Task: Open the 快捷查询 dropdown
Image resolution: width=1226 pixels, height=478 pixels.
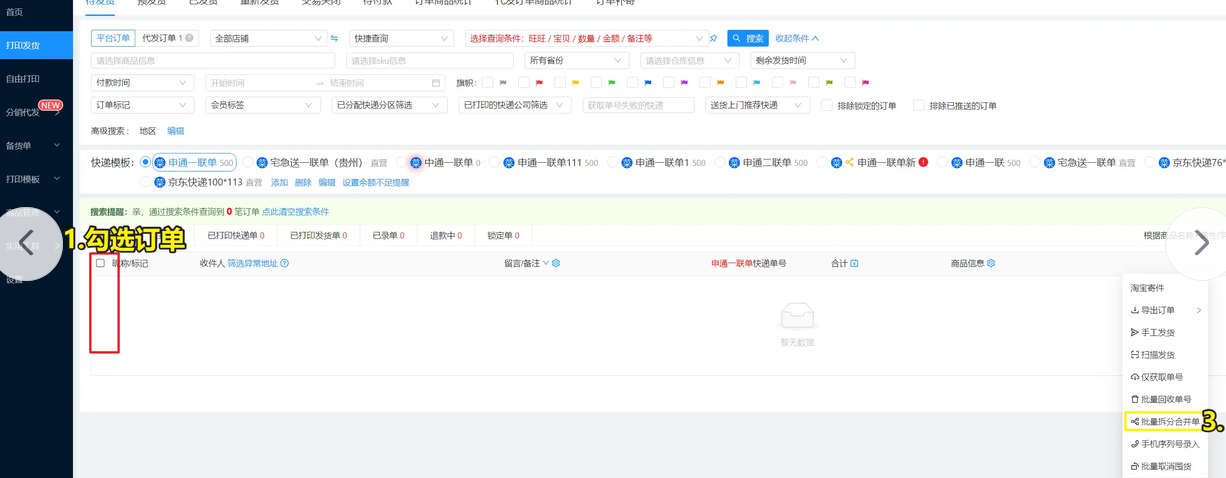Action: (400, 39)
